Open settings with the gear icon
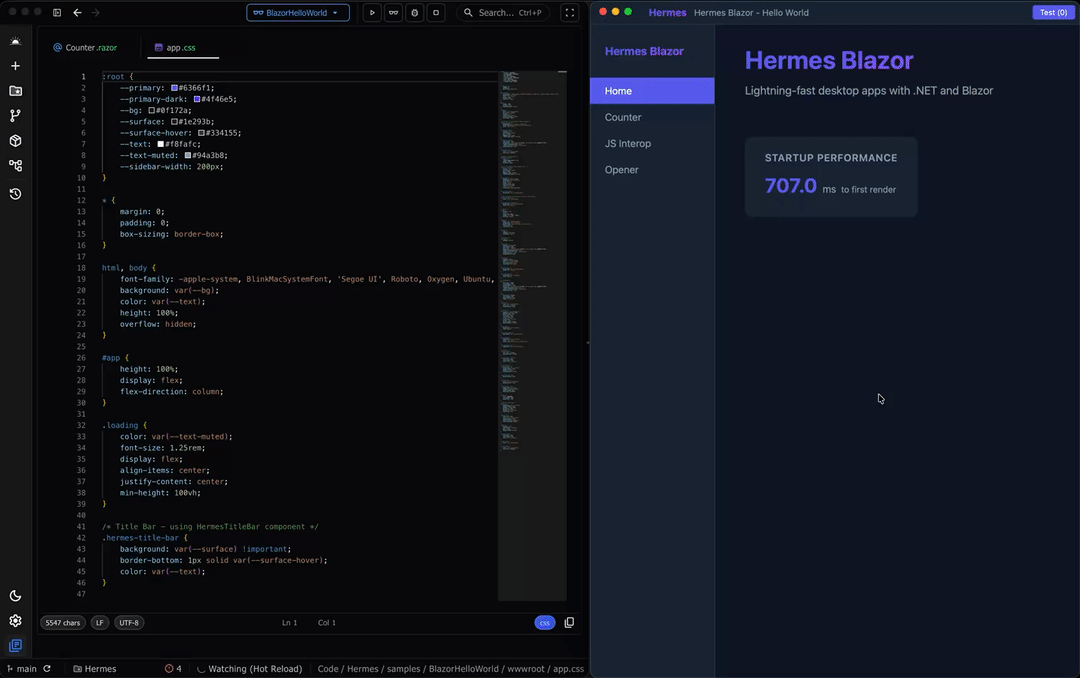The height and width of the screenshot is (678, 1080). click(15, 621)
